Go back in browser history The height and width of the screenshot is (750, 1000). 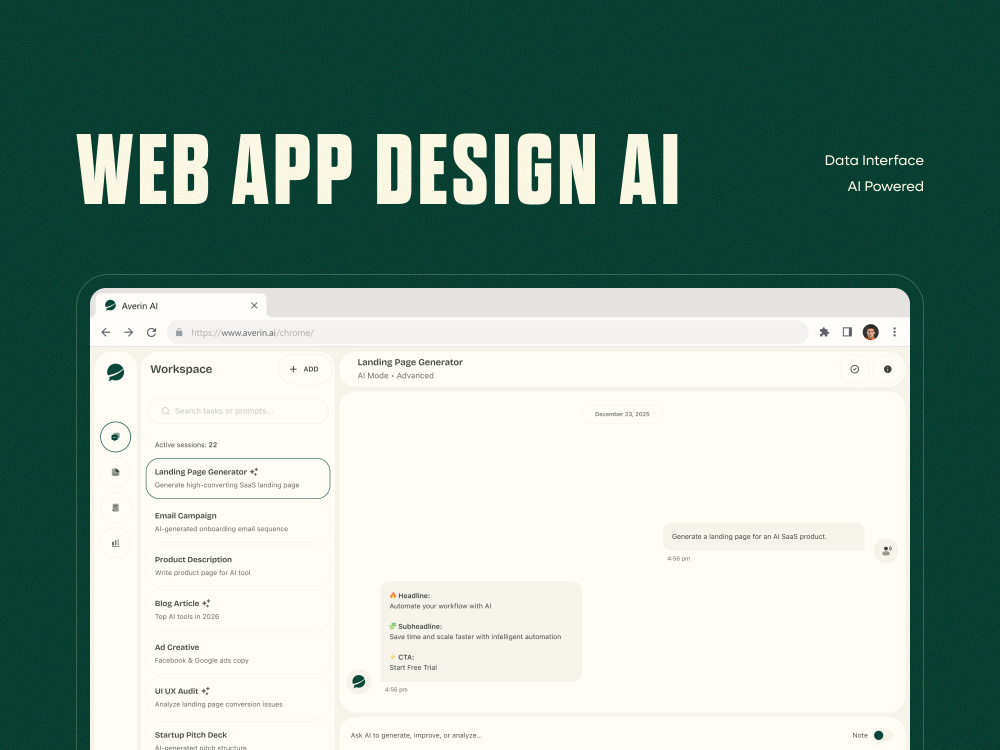[106, 332]
